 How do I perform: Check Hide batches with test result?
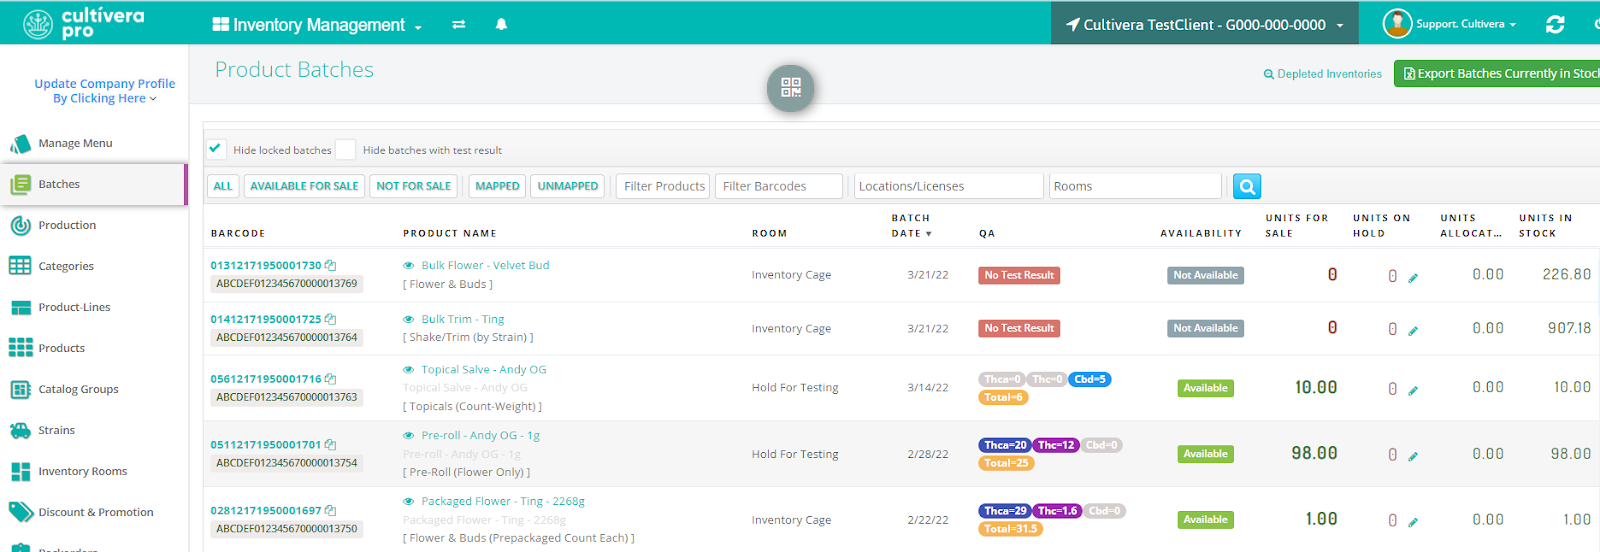[x=345, y=149]
